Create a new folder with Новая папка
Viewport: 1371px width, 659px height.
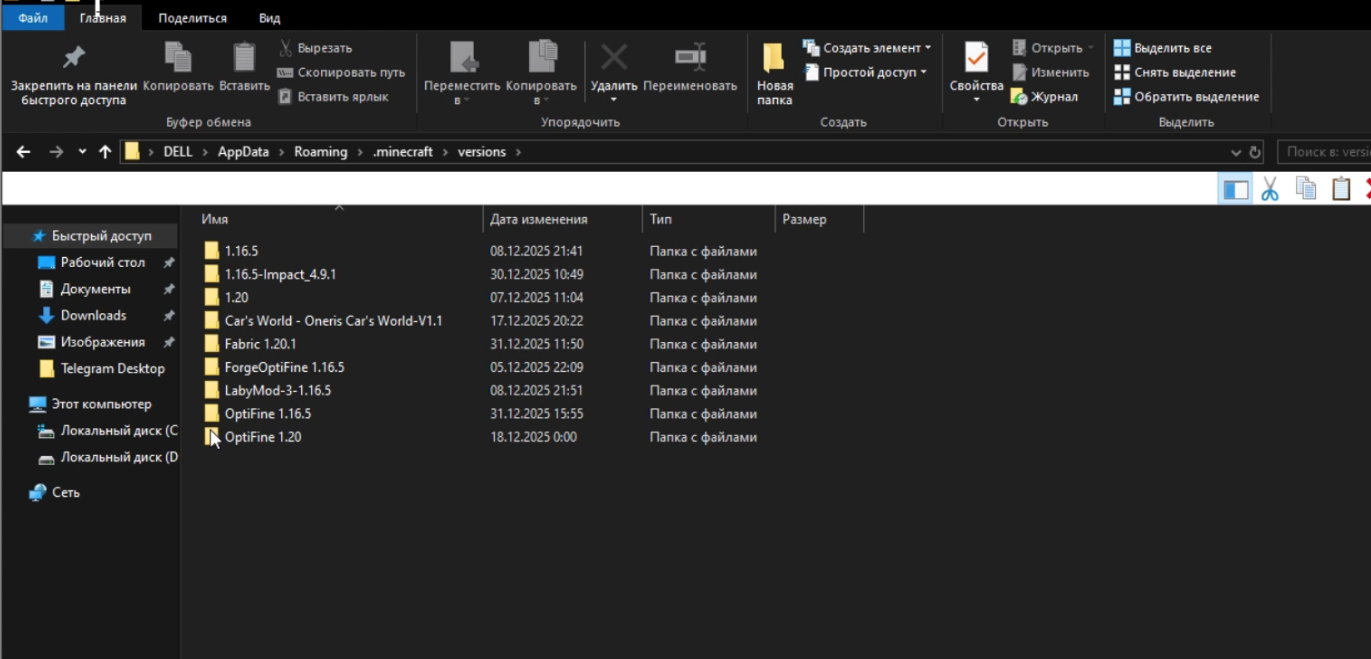tap(774, 72)
